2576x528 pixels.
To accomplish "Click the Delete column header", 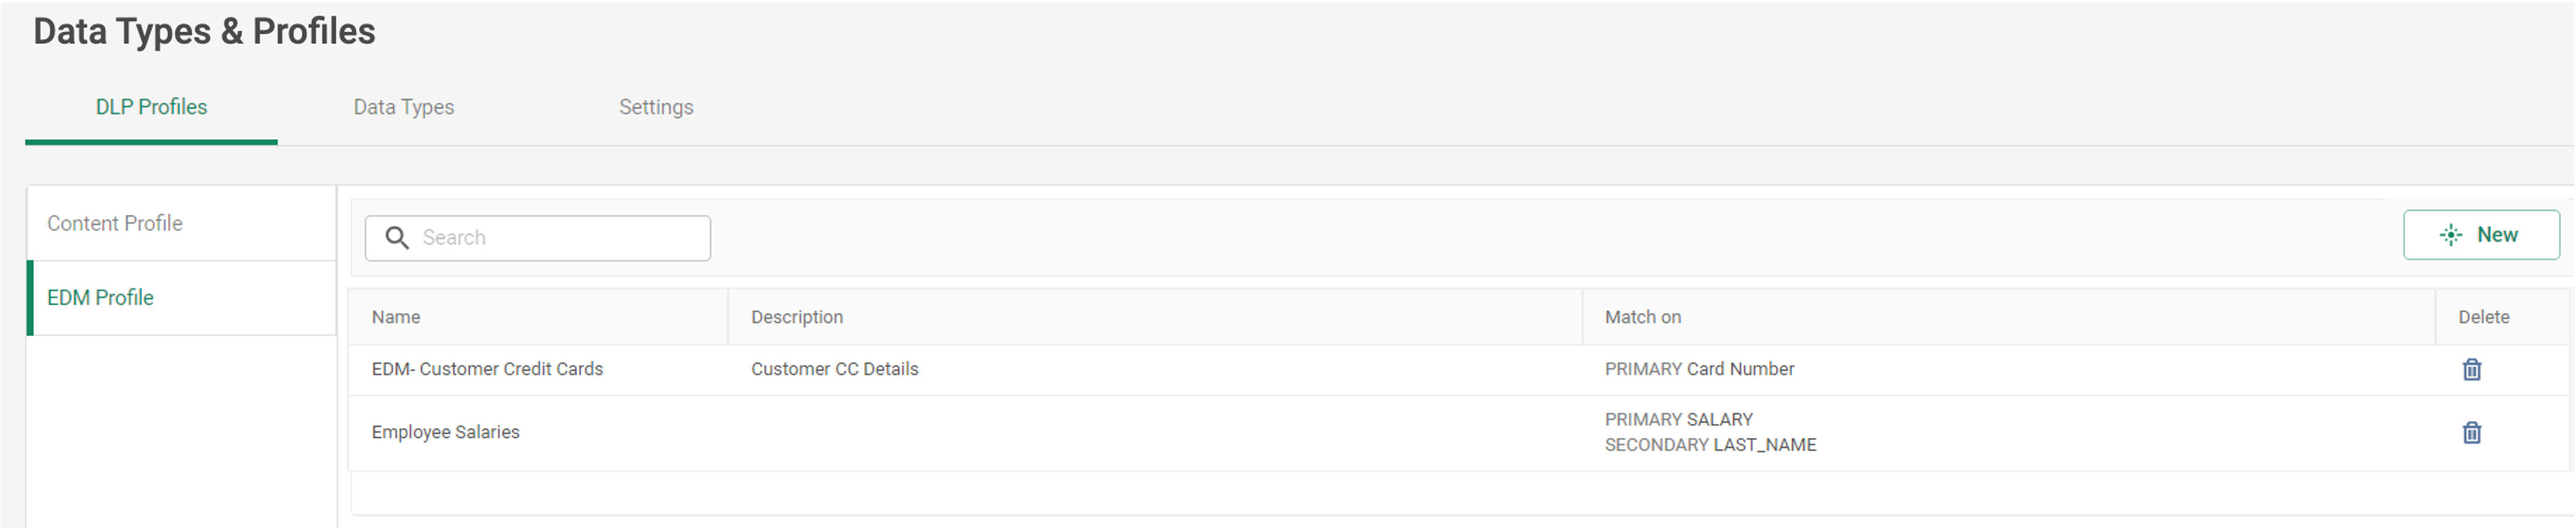I will click(2484, 317).
